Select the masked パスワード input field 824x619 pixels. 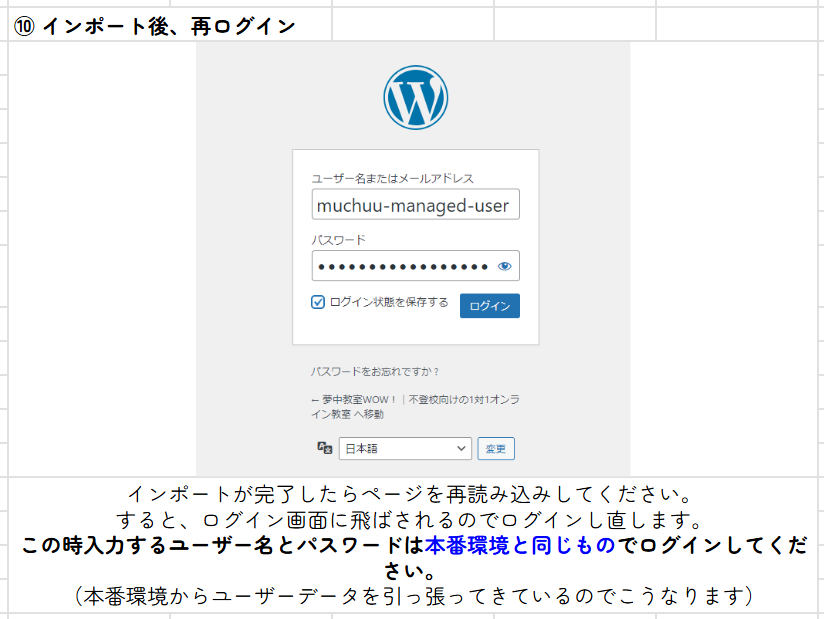(x=404, y=265)
